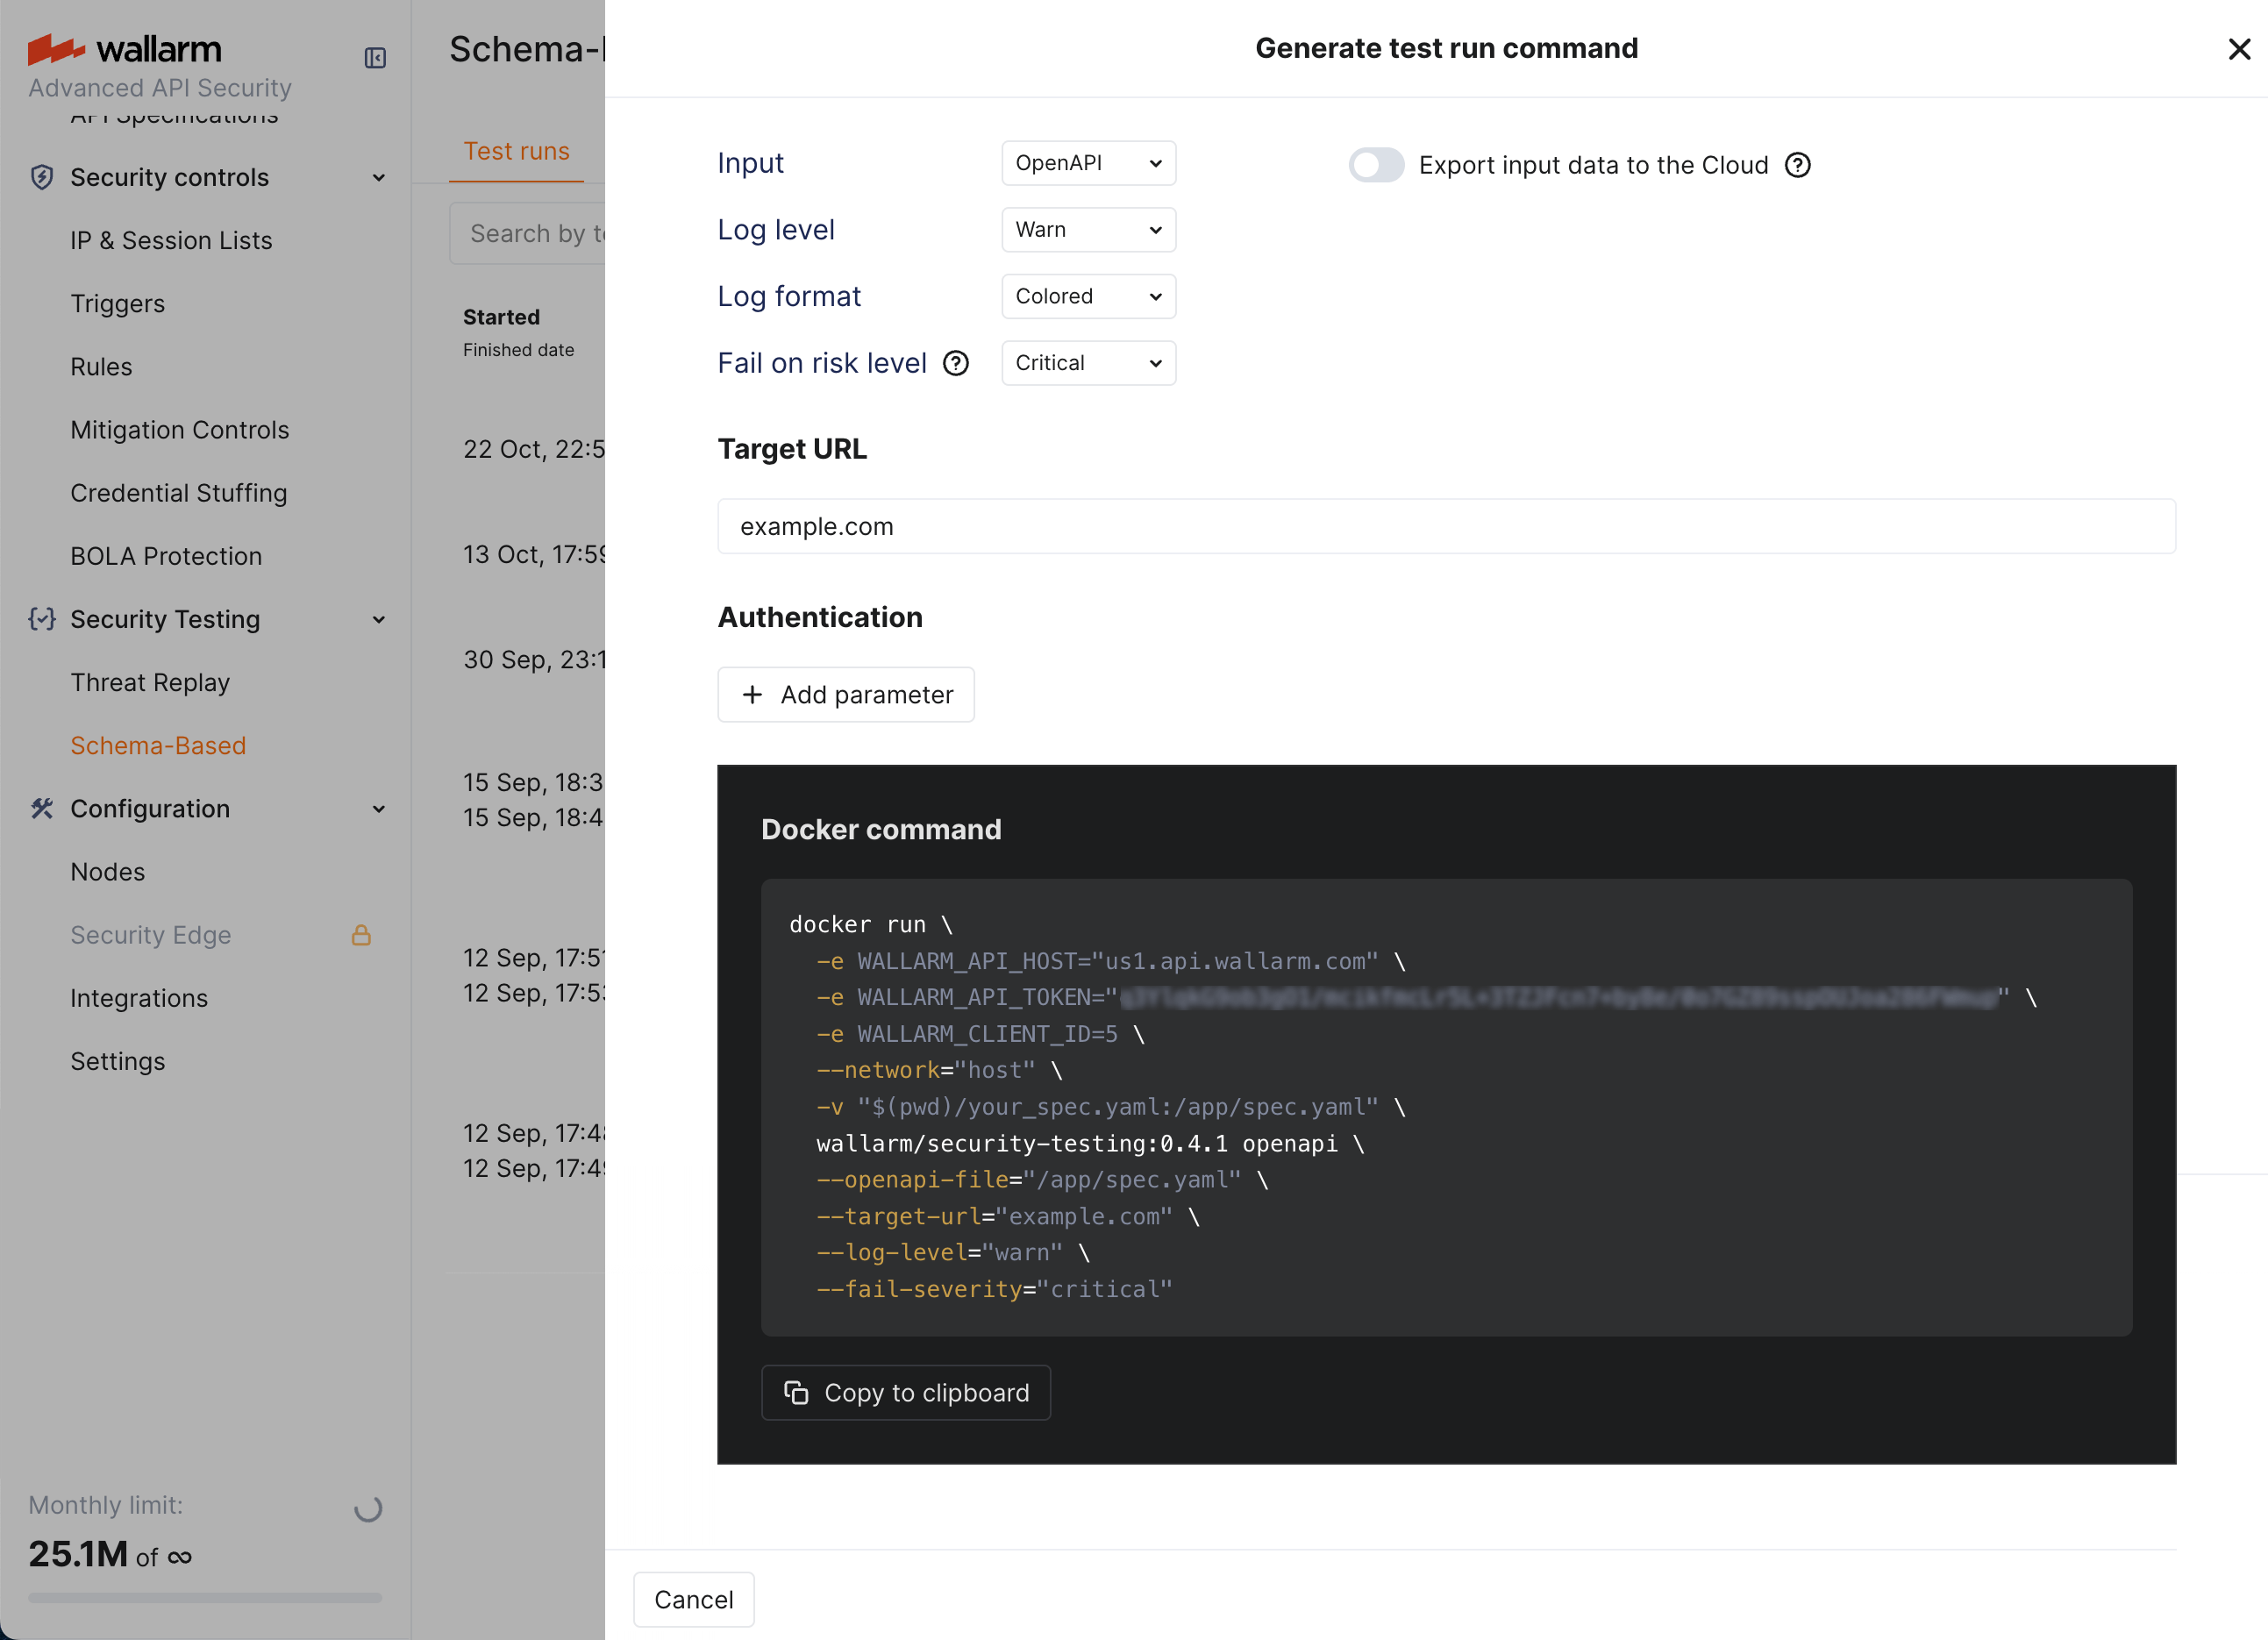Open help tooltip for Fail on risk level
2268x1640 pixels.
click(956, 363)
